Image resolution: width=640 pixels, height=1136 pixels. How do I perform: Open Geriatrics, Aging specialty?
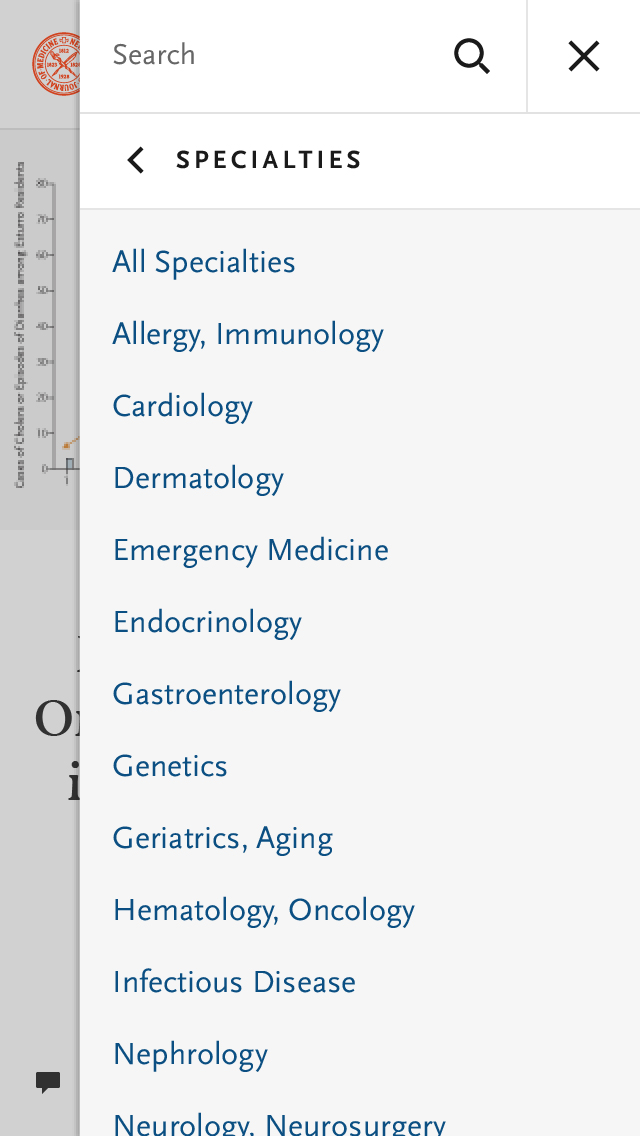(x=223, y=838)
